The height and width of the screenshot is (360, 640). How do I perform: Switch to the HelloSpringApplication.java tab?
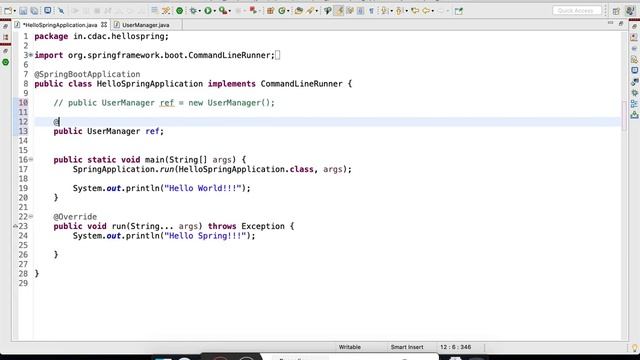point(60,25)
